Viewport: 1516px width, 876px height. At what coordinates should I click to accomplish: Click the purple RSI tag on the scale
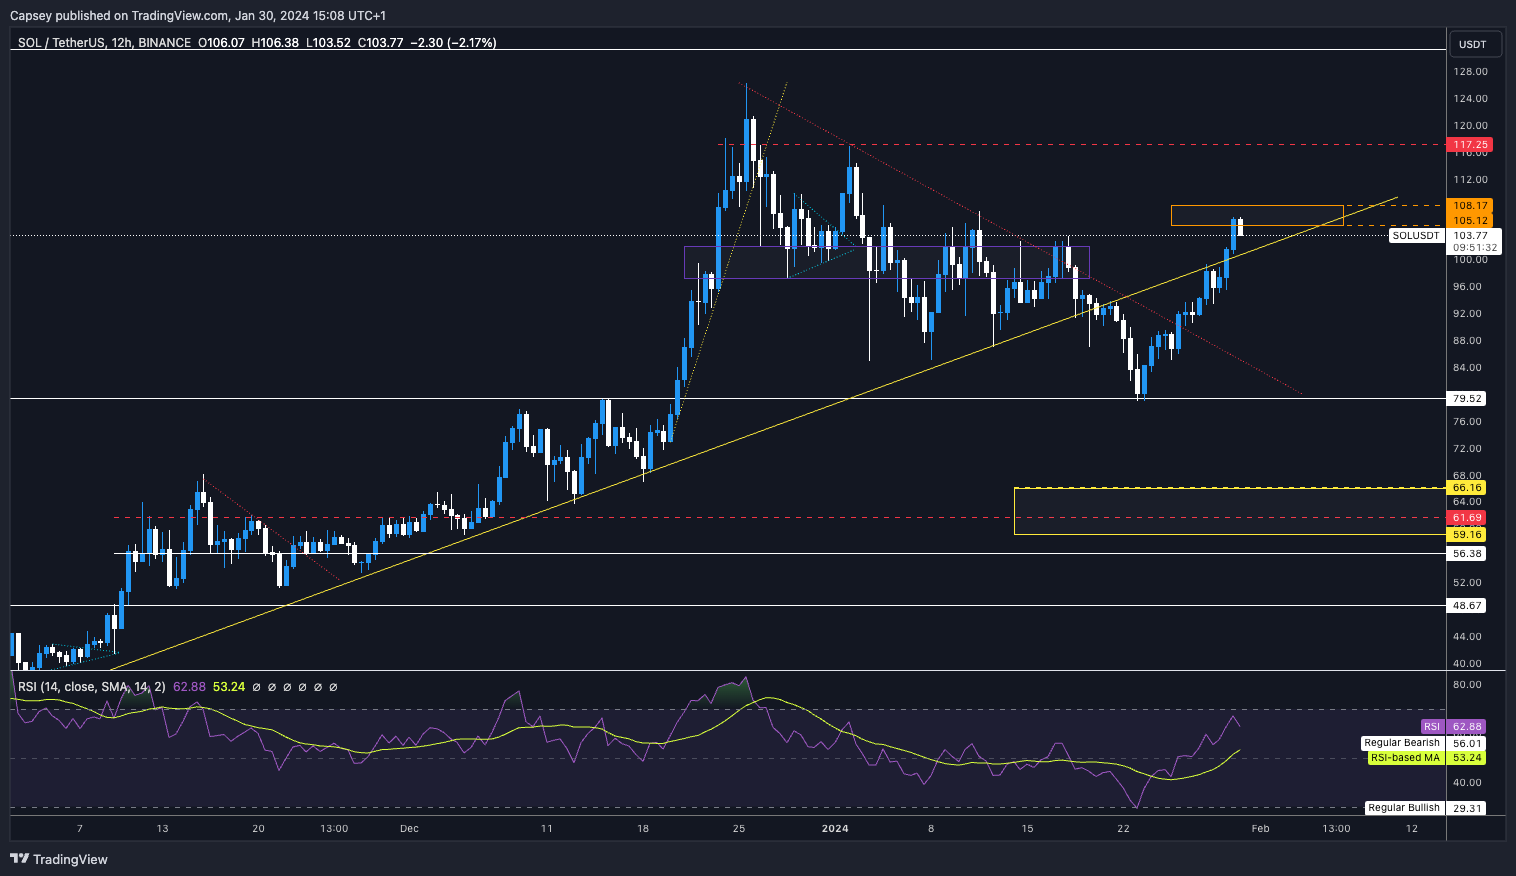[1432, 727]
